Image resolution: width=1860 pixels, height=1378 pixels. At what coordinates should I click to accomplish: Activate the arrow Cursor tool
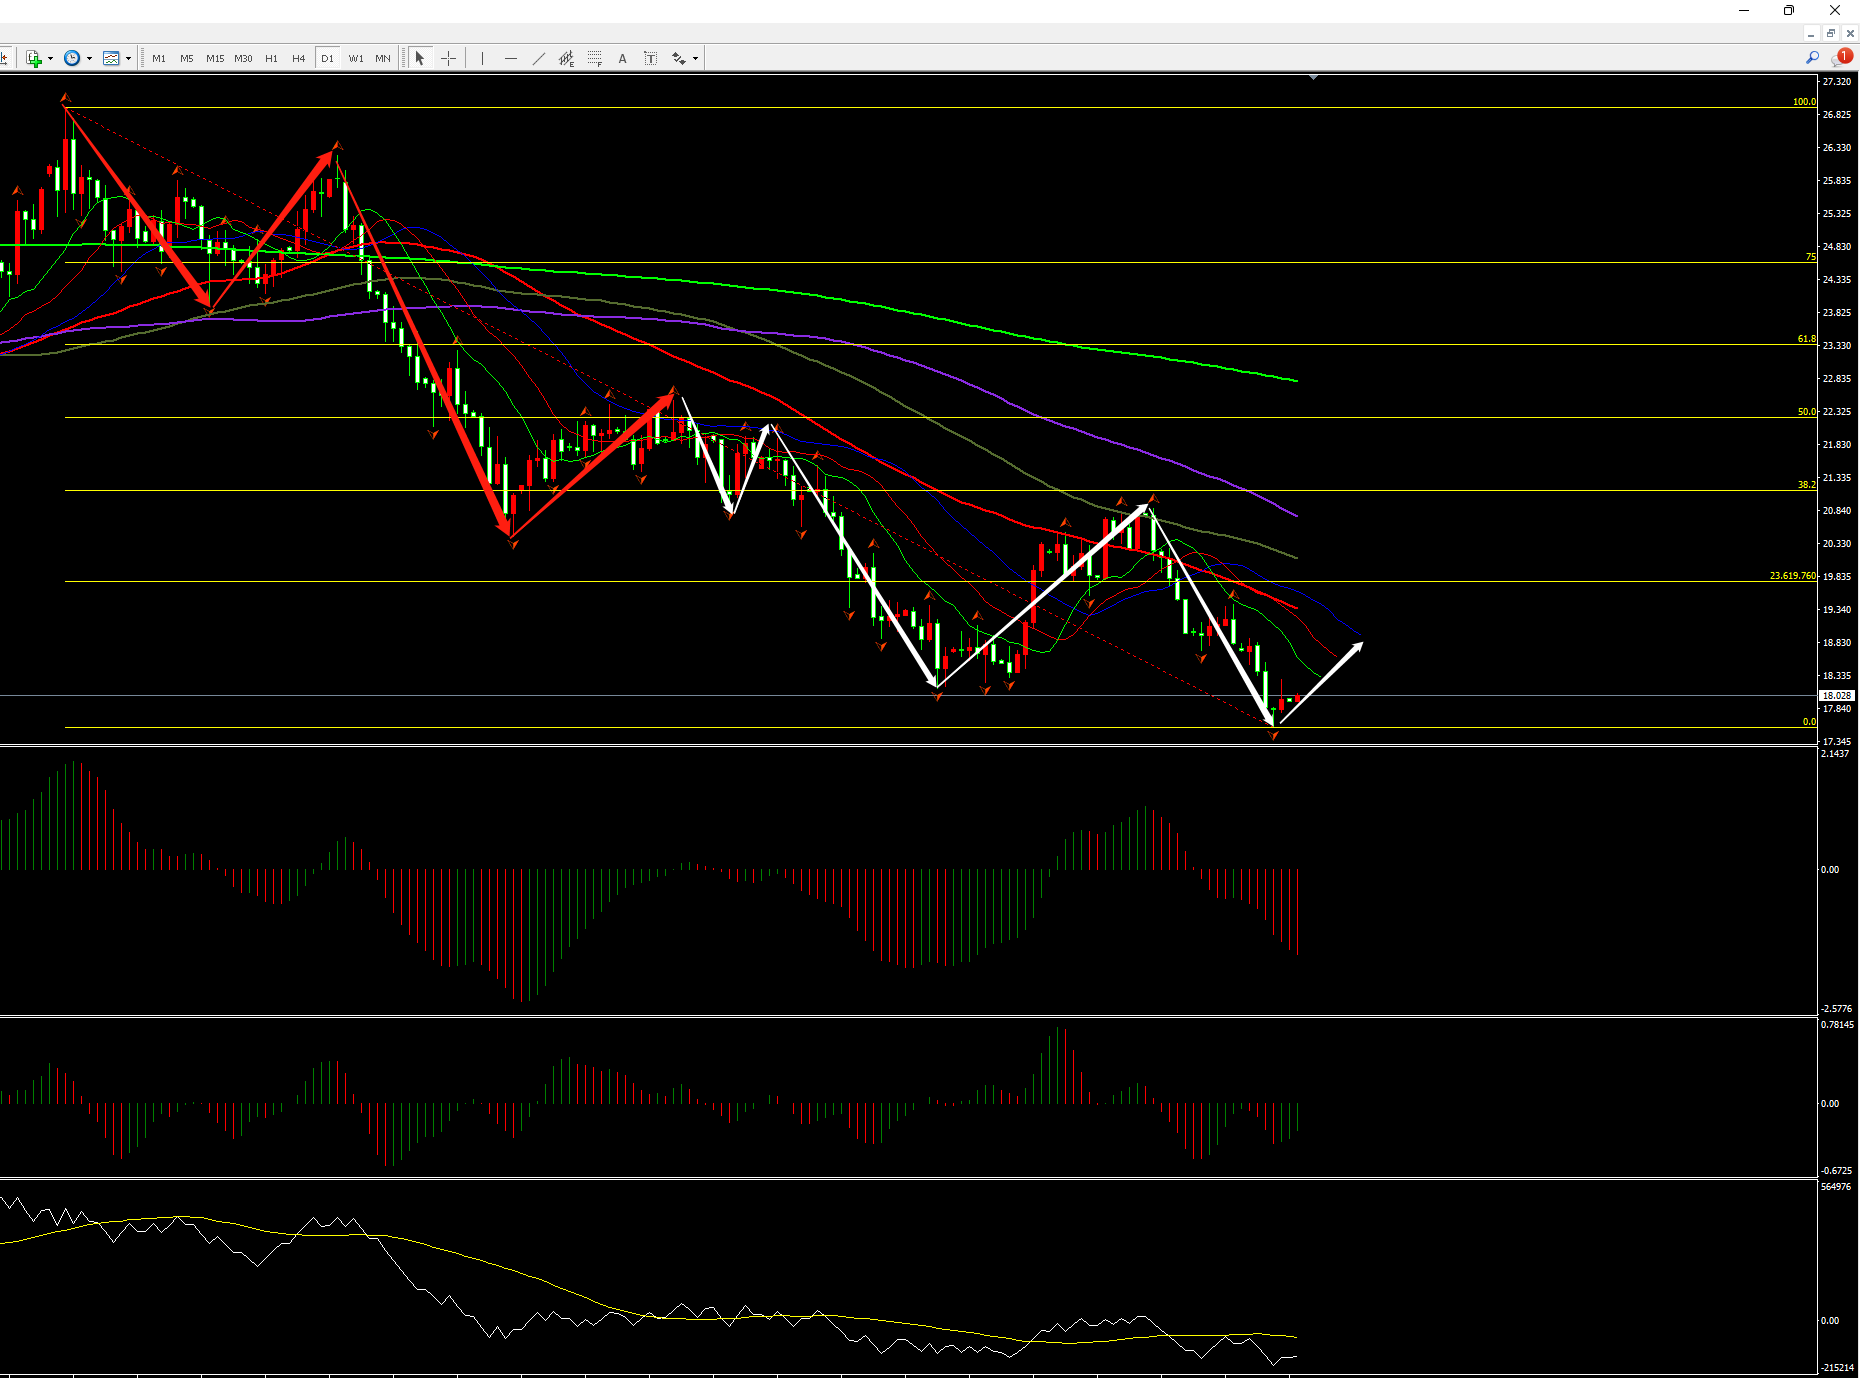click(420, 59)
